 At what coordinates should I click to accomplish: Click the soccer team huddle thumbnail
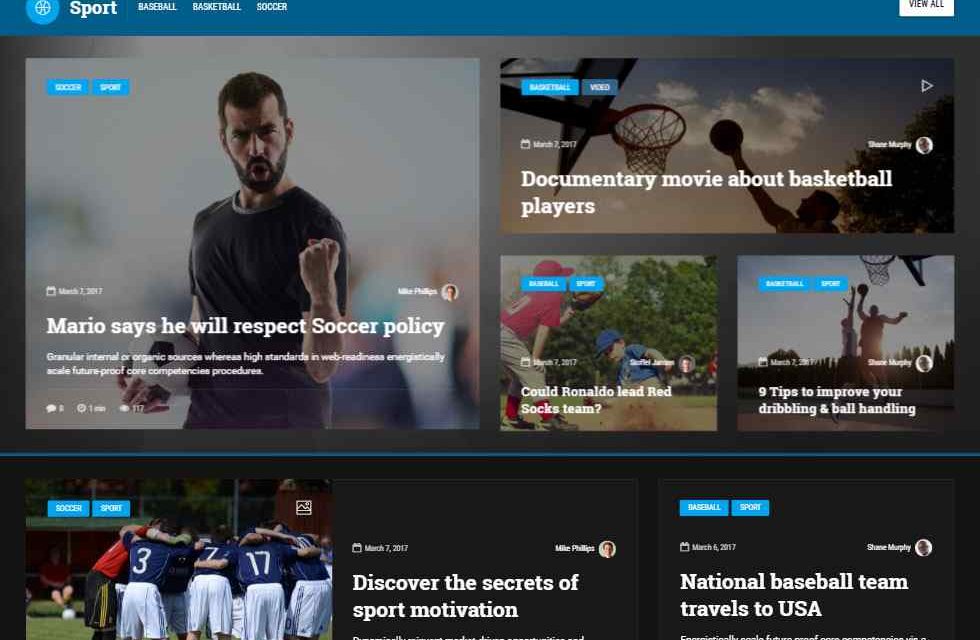(x=179, y=559)
